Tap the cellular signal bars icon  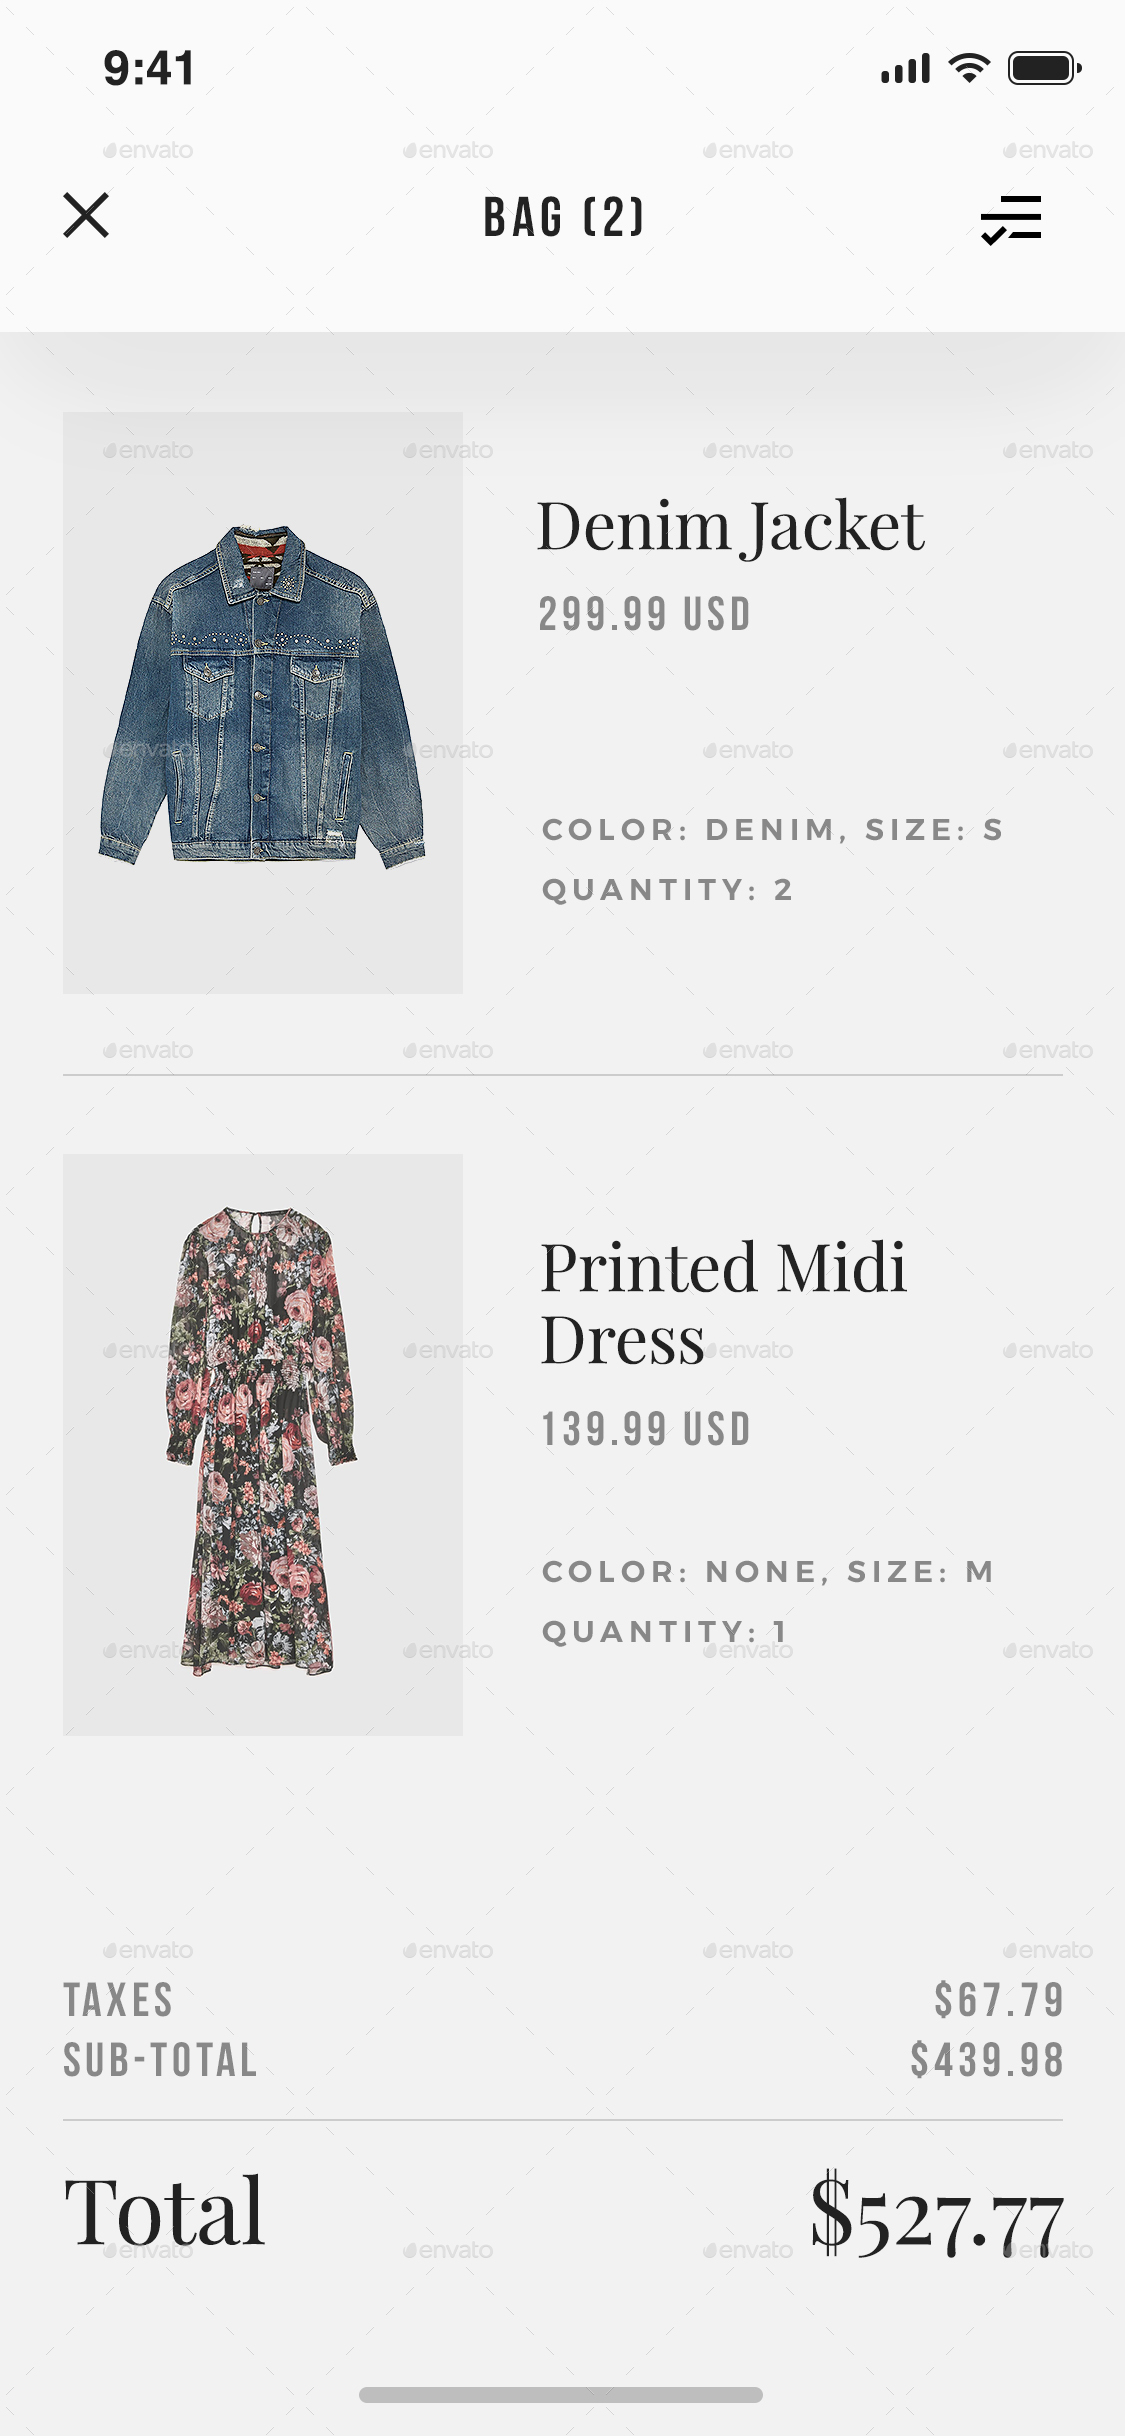point(906,69)
